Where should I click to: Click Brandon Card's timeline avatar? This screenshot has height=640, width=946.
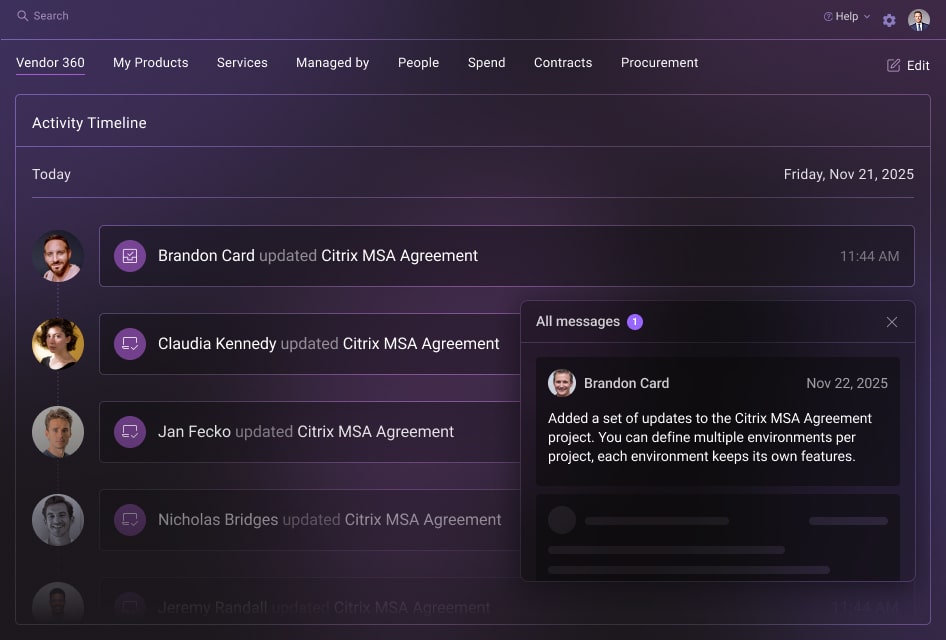[57, 256]
